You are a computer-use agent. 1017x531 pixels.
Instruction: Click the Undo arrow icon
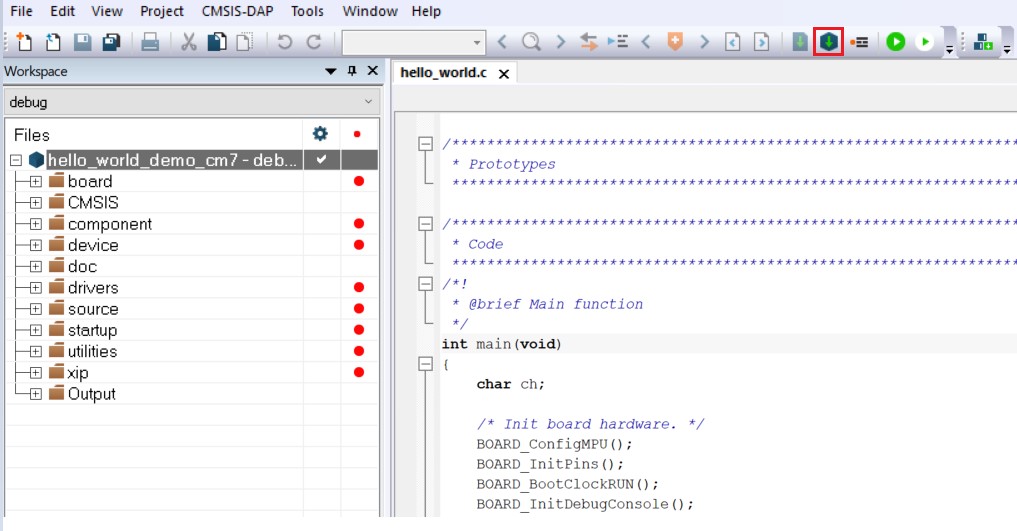click(285, 42)
